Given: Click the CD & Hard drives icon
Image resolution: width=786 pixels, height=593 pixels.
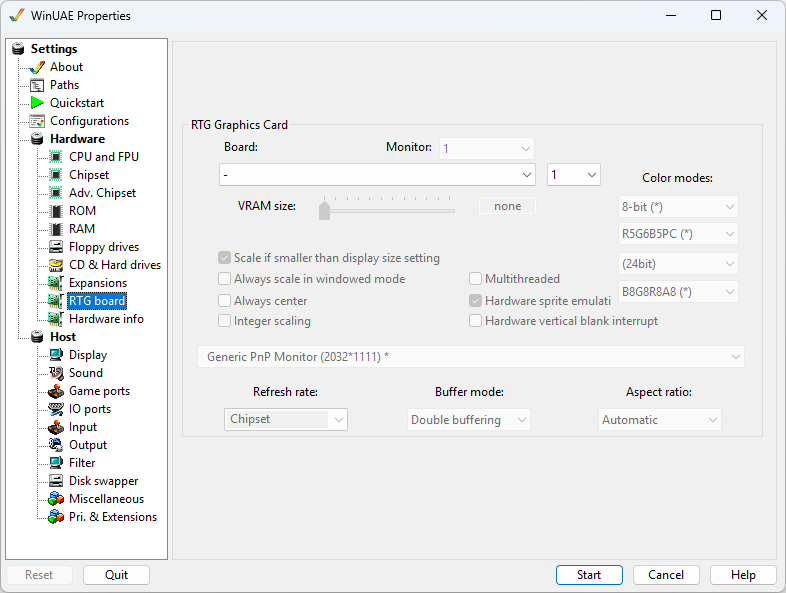Looking at the screenshot, I should point(56,265).
